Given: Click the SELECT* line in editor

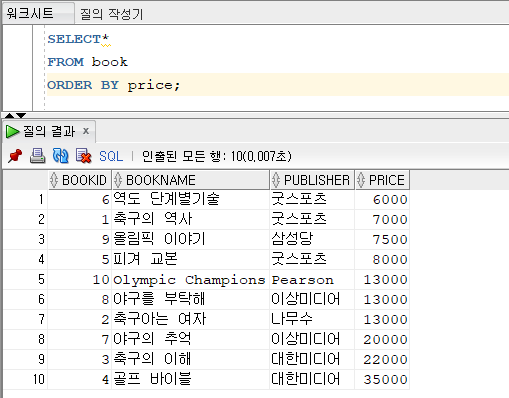Looking at the screenshot, I should pos(78,39).
